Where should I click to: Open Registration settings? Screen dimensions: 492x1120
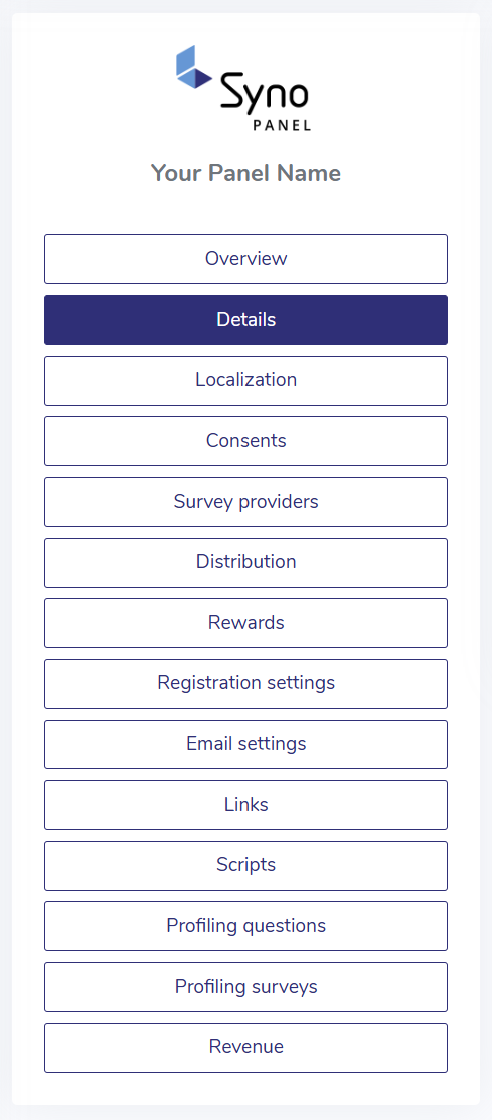point(246,684)
